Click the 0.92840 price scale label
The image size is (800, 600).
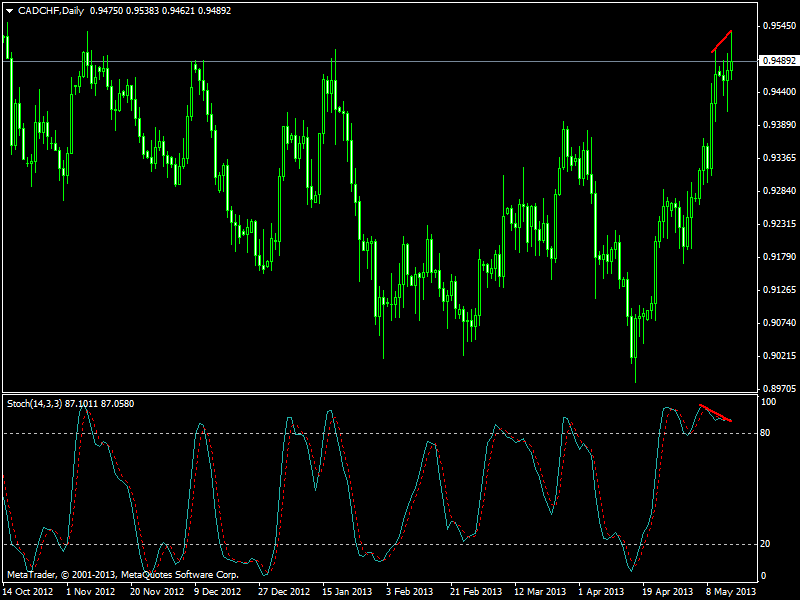(x=779, y=191)
